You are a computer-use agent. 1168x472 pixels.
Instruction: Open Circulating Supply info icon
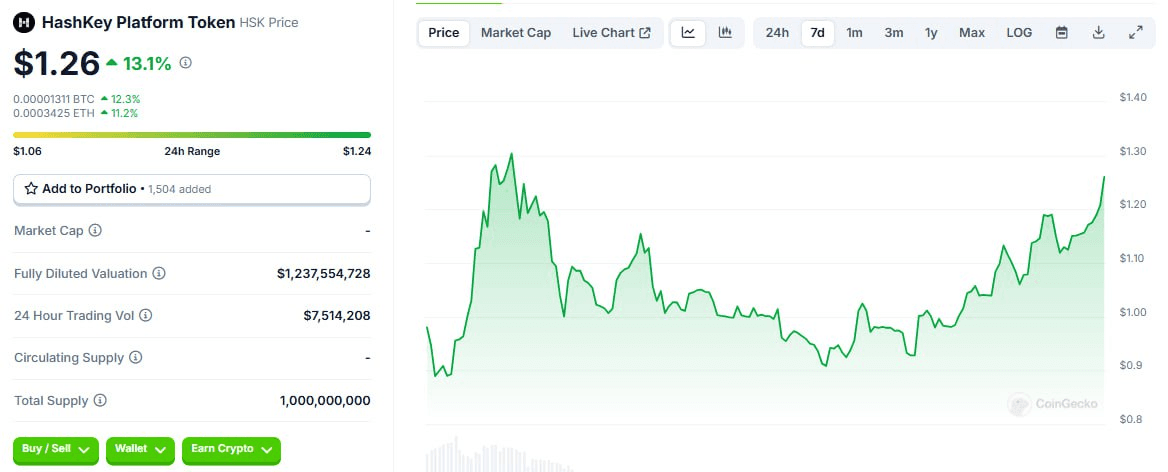click(136, 358)
